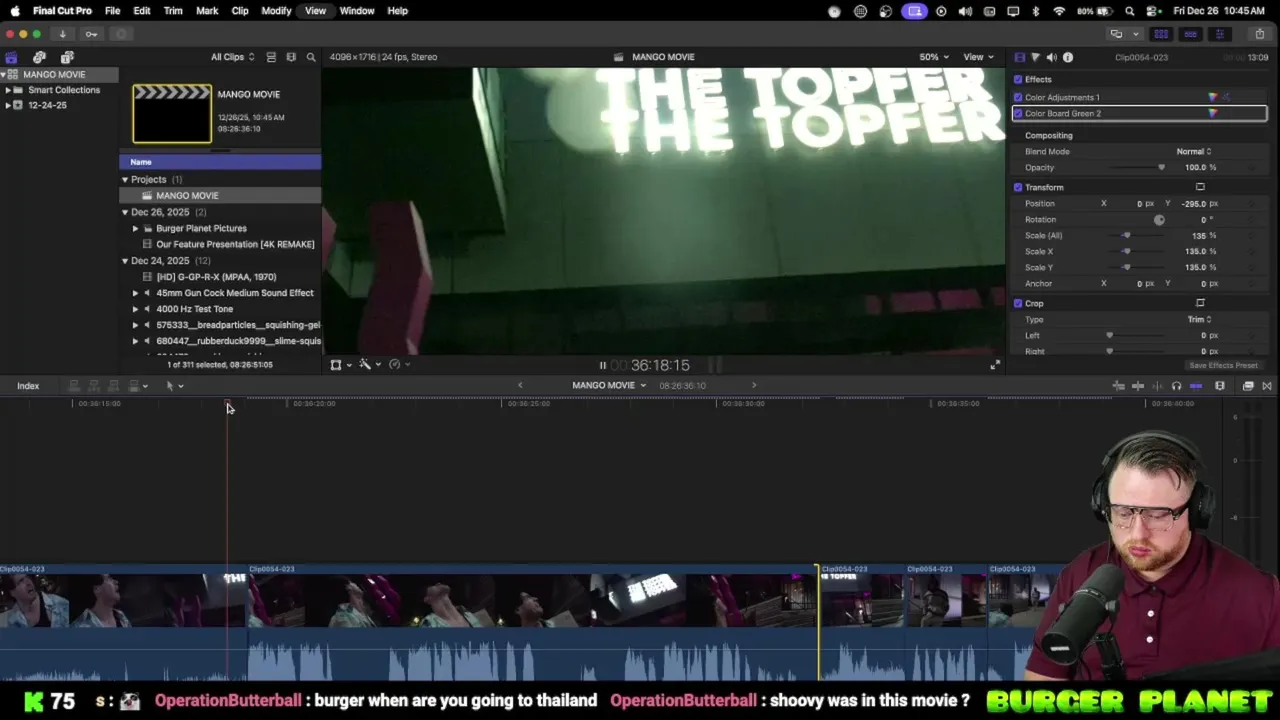The width and height of the screenshot is (1280, 720).
Task: Open the File menu
Action: click(x=113, y=11)
